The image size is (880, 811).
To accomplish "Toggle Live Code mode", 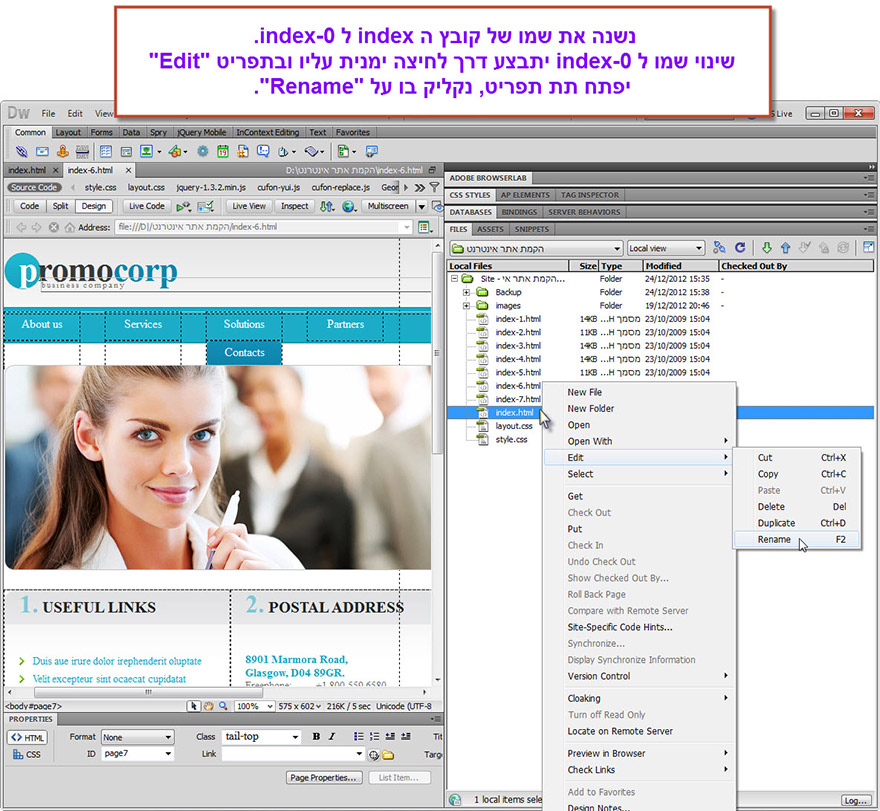I will click(x=147, y=206).
